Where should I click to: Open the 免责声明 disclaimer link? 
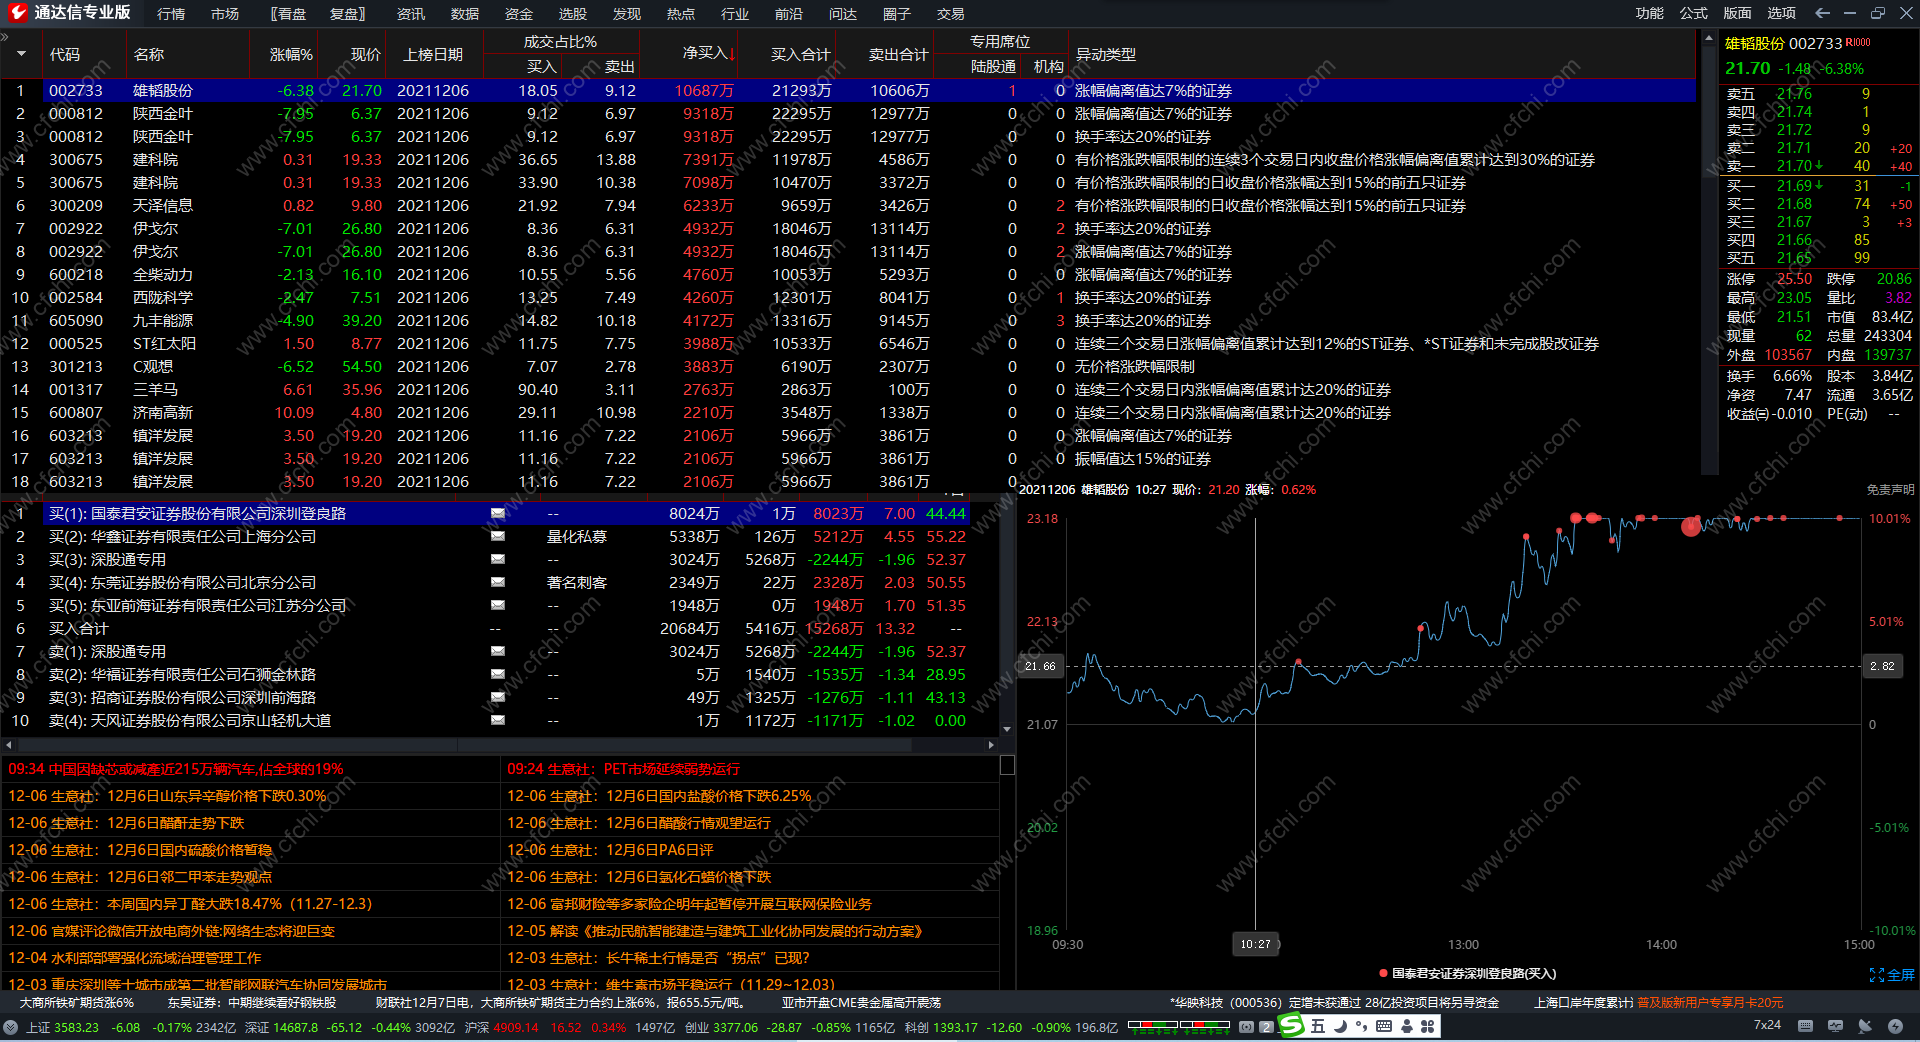pyautogui.click(x=1890, y=490)
